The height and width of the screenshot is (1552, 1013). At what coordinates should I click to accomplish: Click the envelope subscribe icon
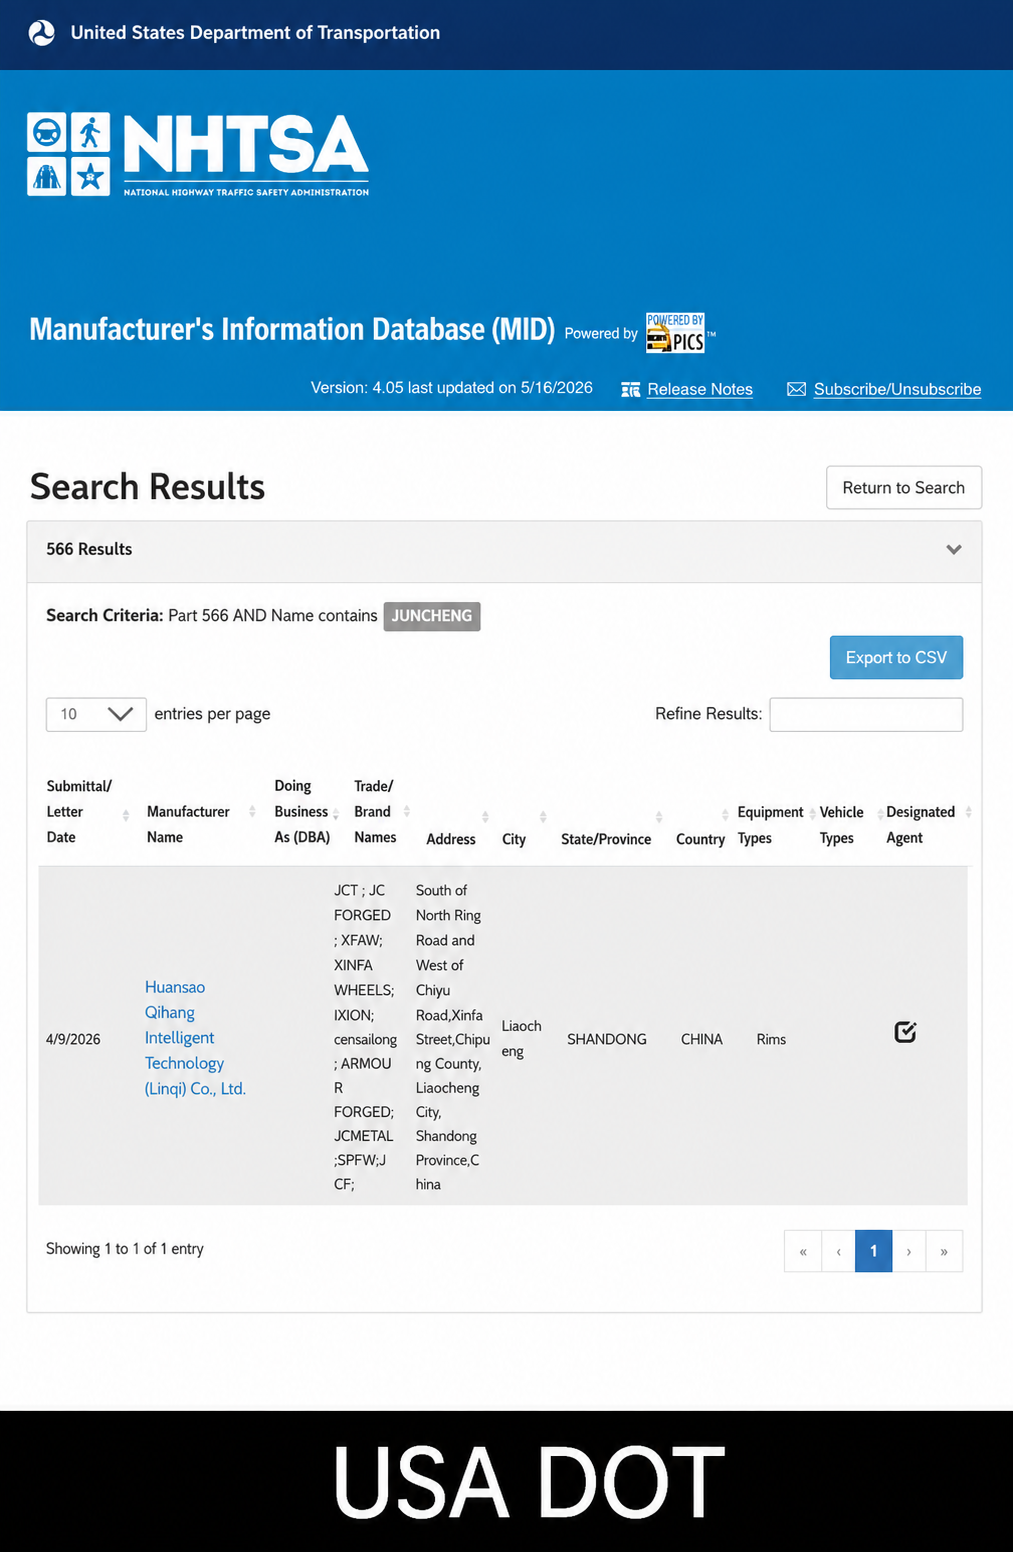796,389
